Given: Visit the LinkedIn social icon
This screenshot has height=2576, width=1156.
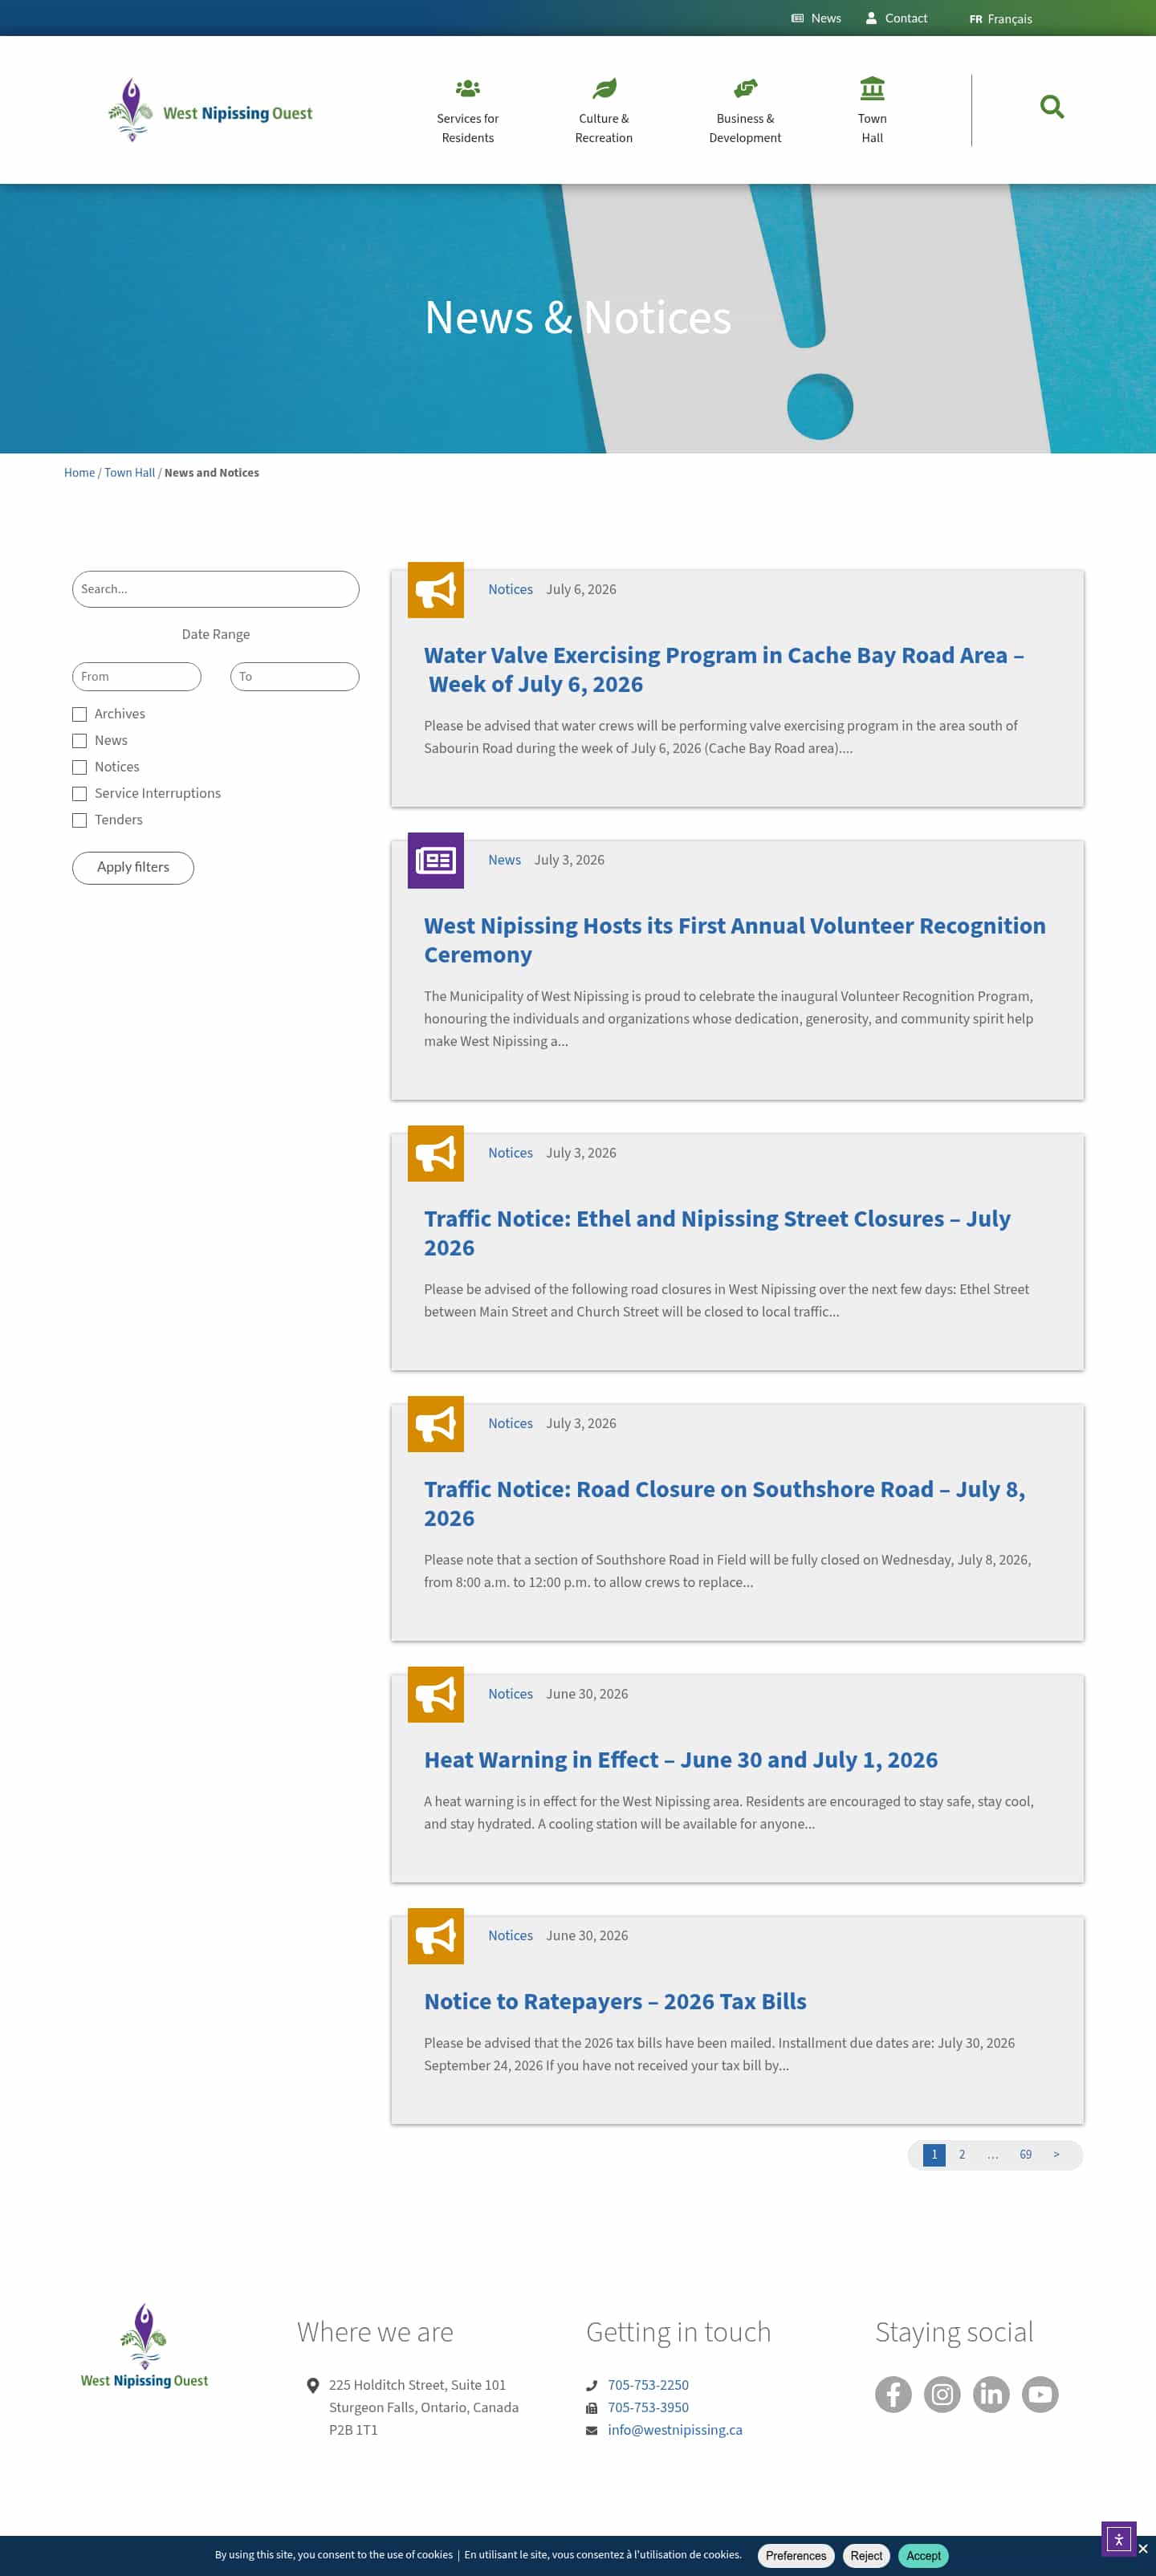Looking at the screenshot, I should (991, 2394).
